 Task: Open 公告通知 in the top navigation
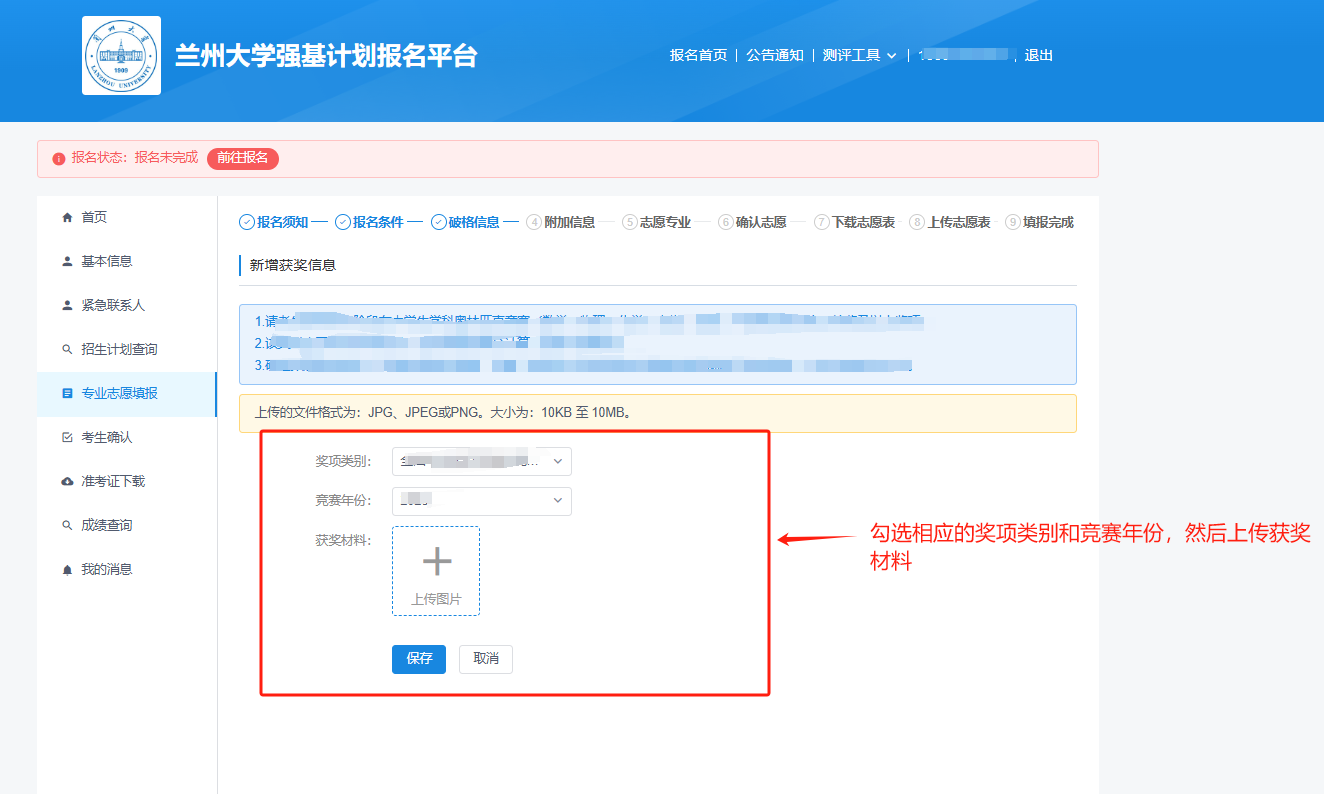(x=774, y=55)
